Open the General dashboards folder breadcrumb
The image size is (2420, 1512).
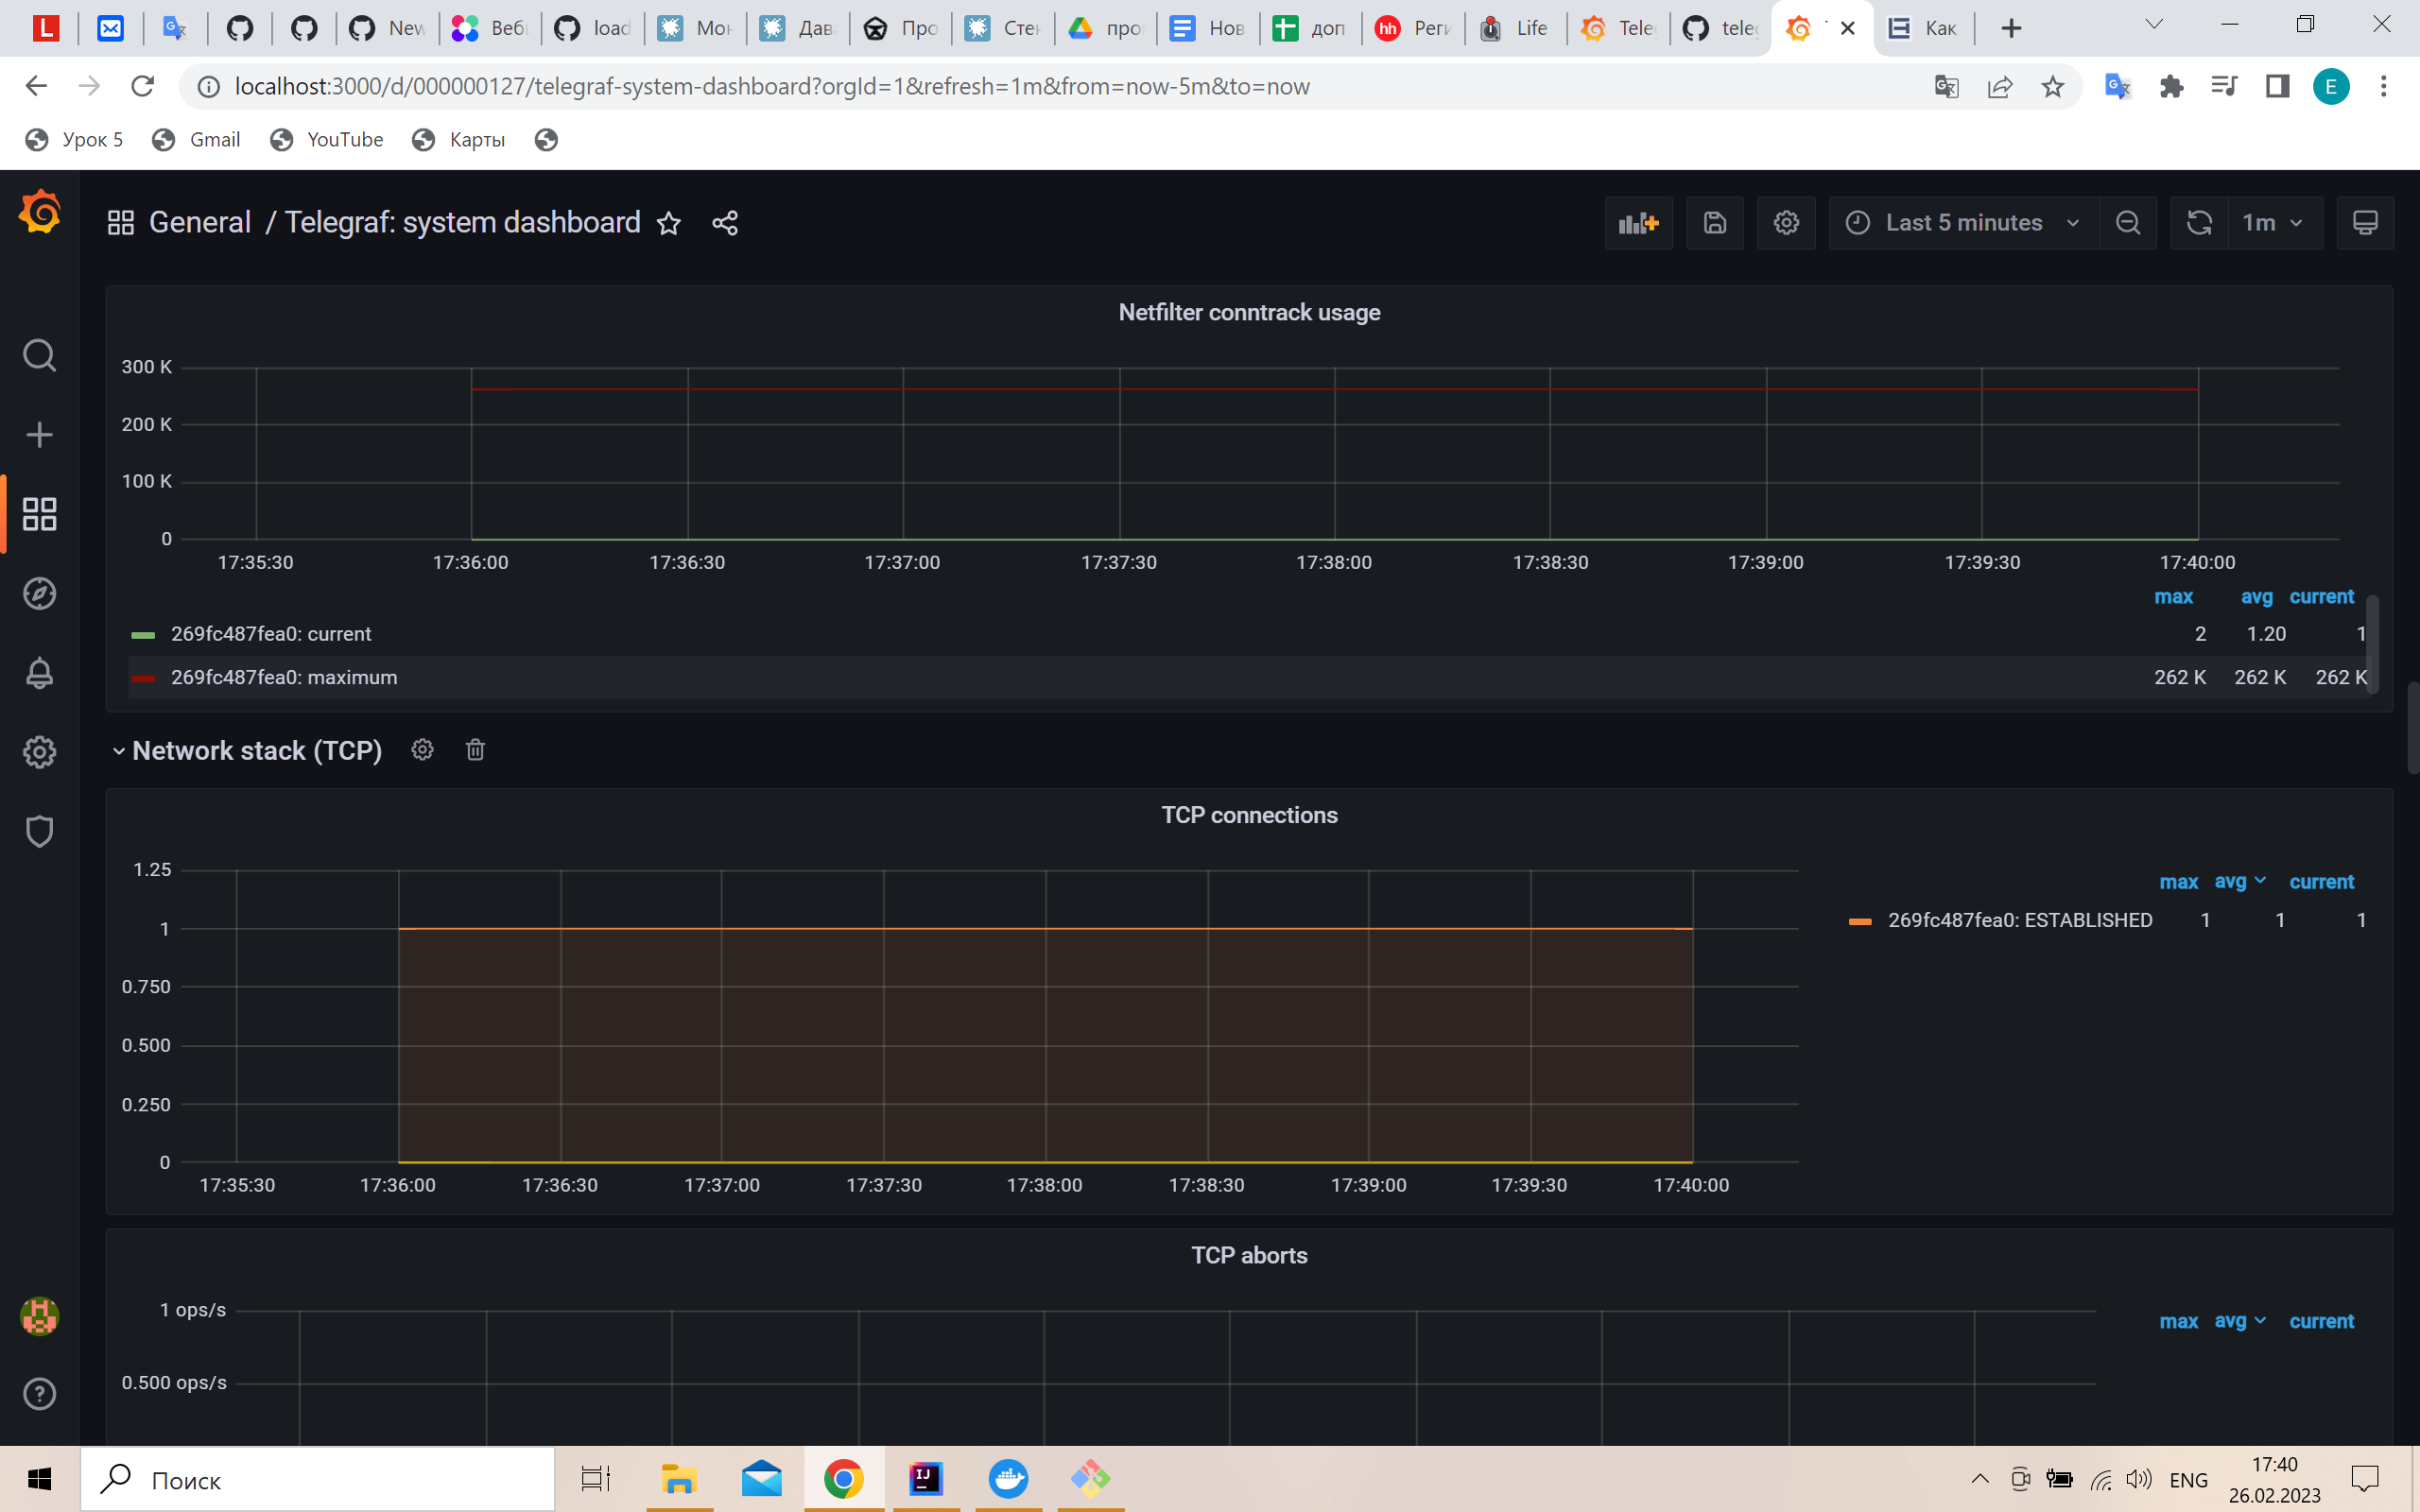coord(200,222)
